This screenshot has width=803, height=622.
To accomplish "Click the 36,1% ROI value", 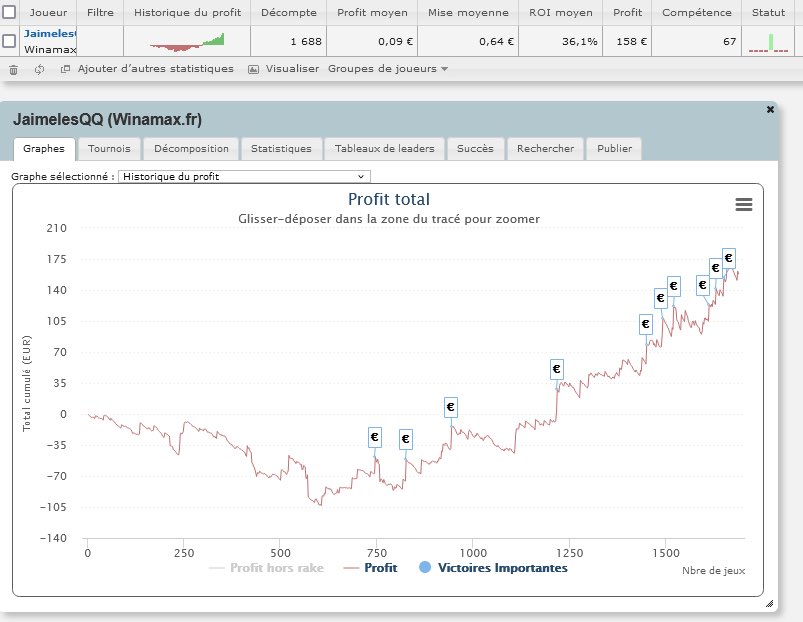I will (x=580, y=41).
